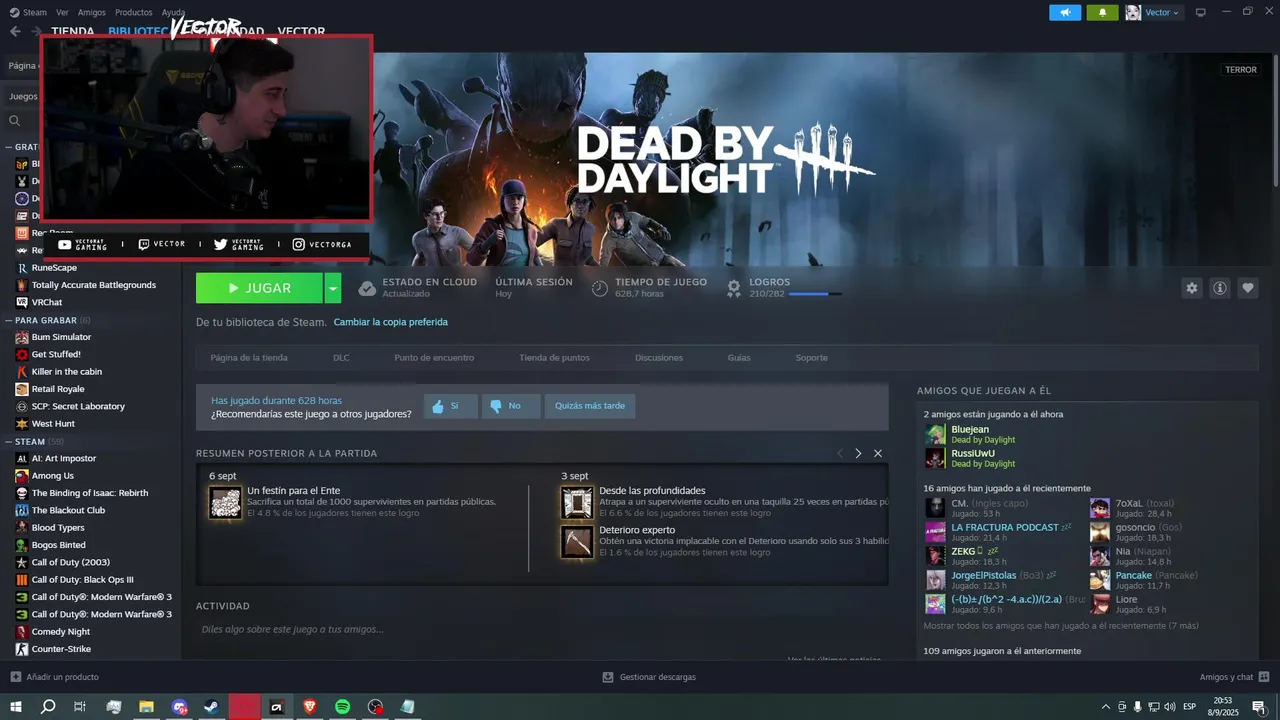Click the green megaphone announcements button

(1065, 12)
